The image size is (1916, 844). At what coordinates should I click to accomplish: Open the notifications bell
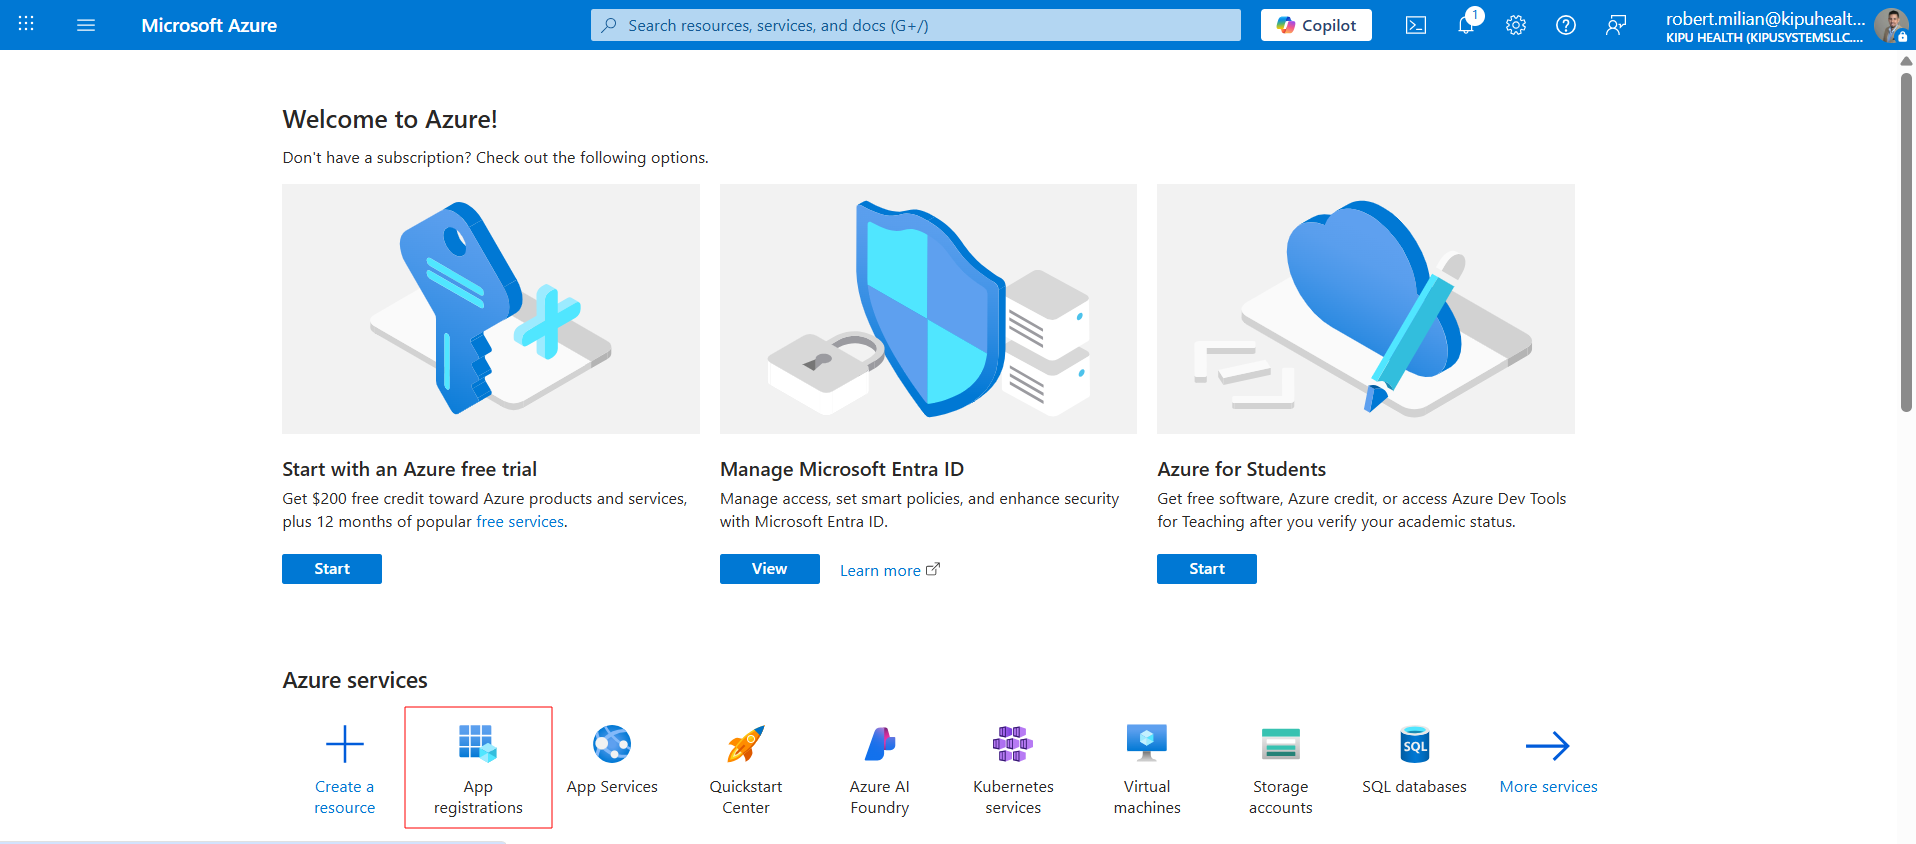click(x=1466, y=25)
